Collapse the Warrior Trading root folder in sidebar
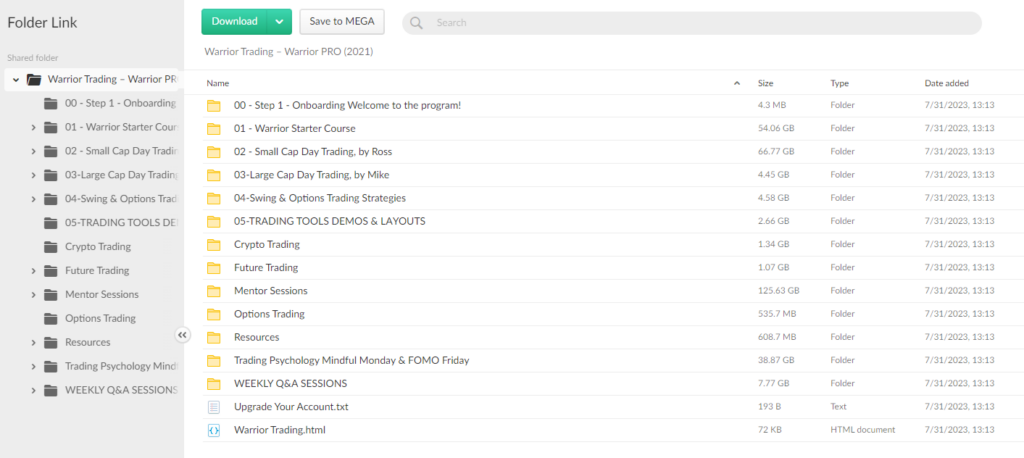1024x458 pixels. [x=16, y=79]
